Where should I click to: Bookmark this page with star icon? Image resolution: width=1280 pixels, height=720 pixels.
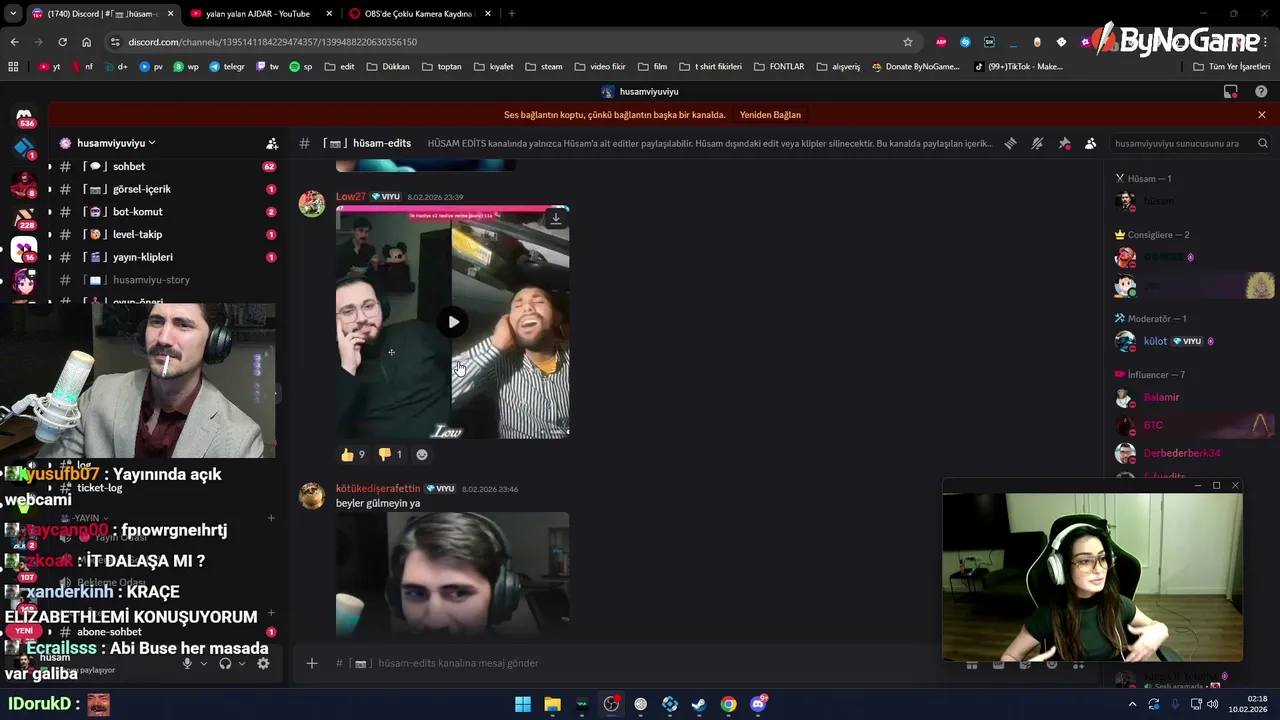[908, 42]
